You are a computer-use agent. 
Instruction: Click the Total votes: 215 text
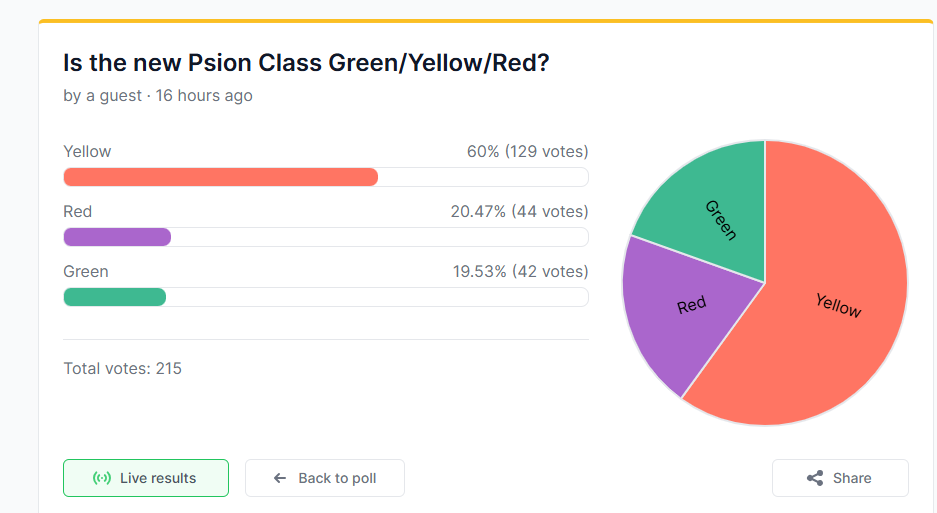pos(122,368)
